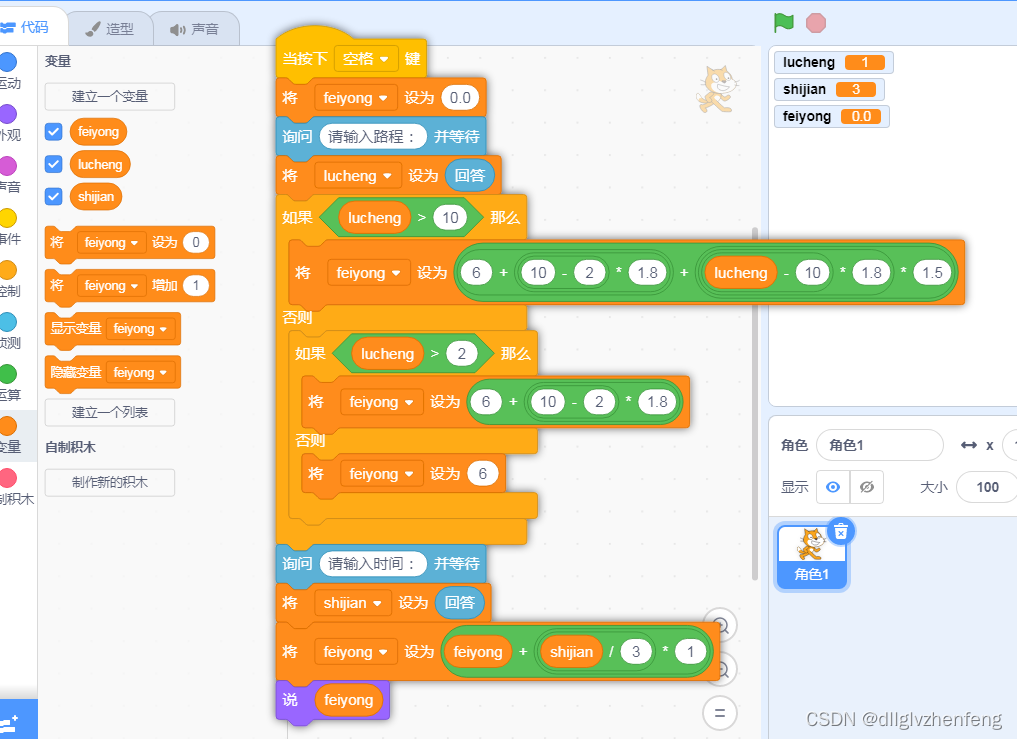Click the first 回答 reporter in lucheng block
The width and height of the screenshot is (1017, 739).
click(470, 176)
